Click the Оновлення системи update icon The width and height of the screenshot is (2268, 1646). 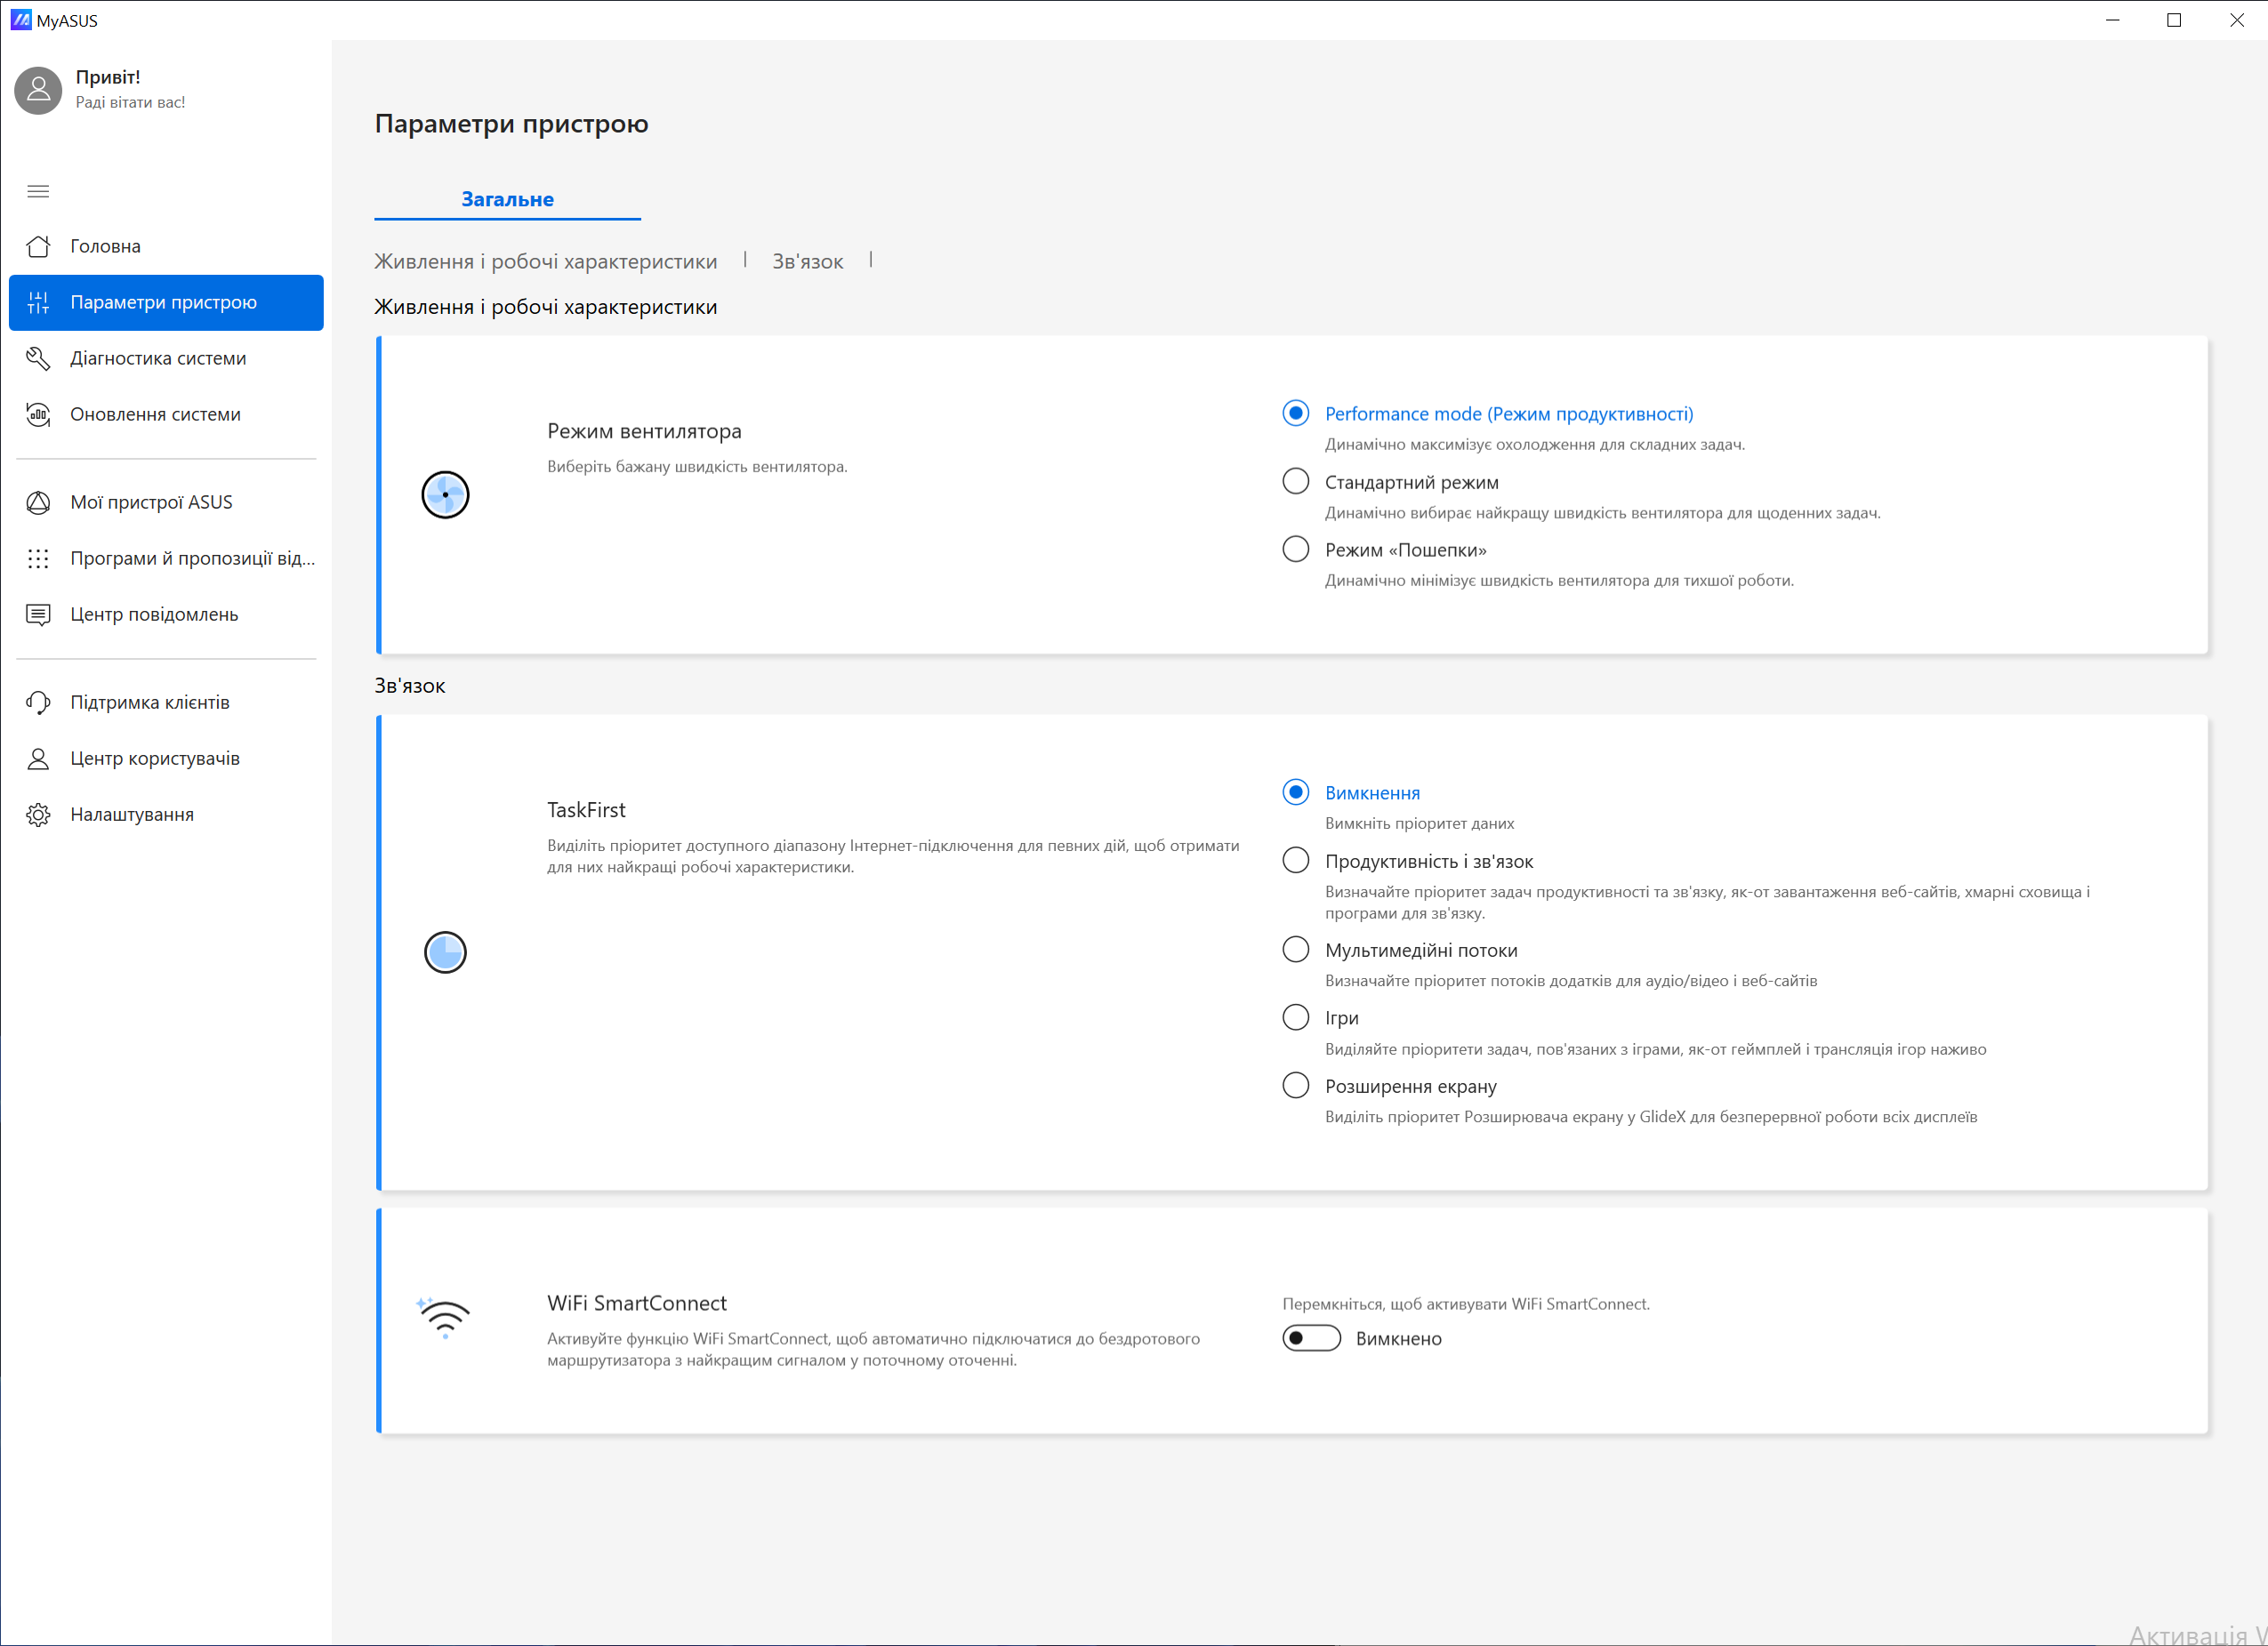click(38, 414)
